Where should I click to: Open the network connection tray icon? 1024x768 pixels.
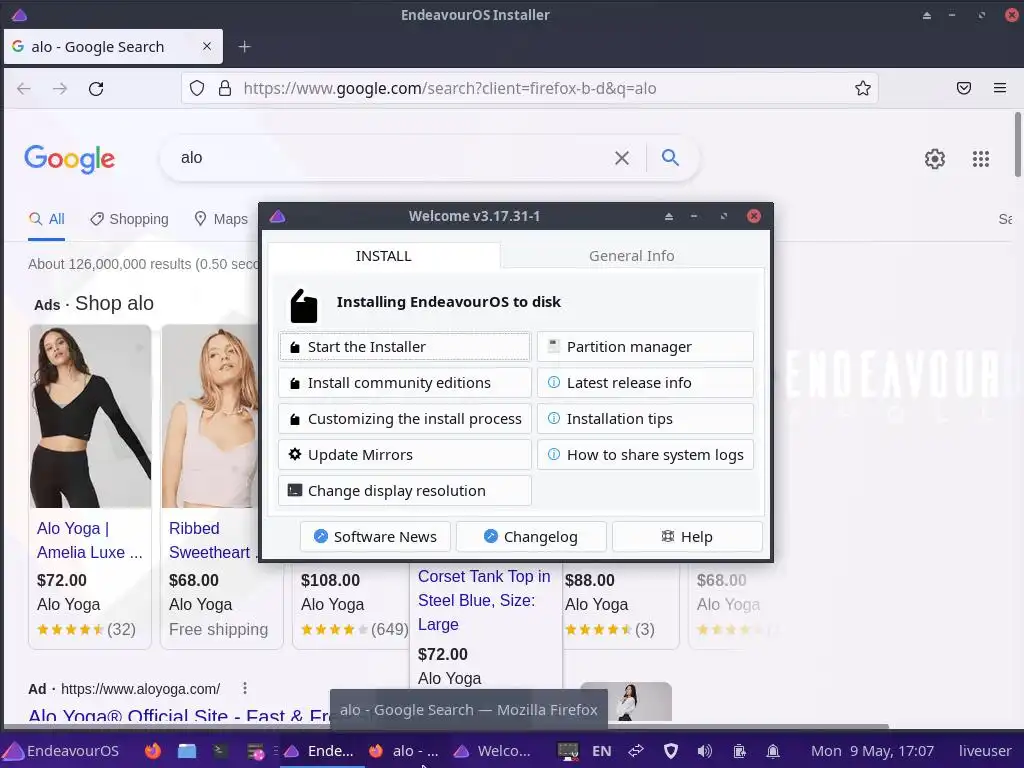click(x=636, y=751)
